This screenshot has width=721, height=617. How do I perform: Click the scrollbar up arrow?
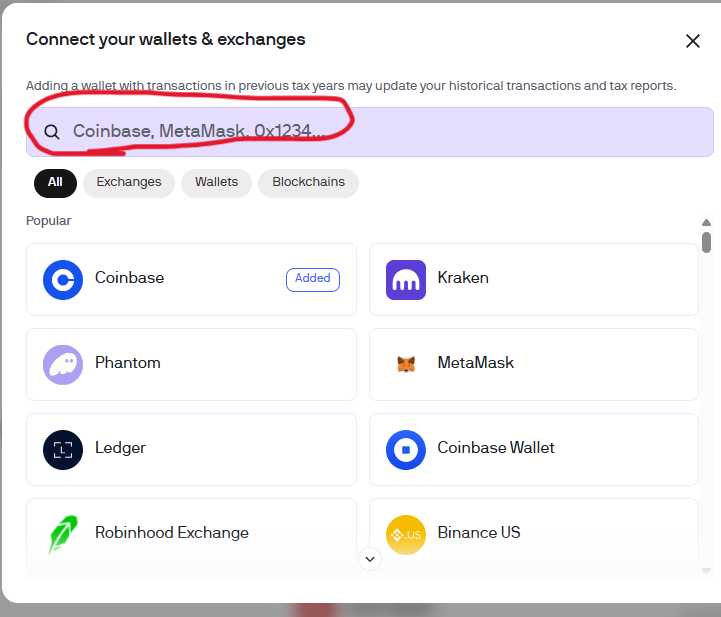click(706, 223)
